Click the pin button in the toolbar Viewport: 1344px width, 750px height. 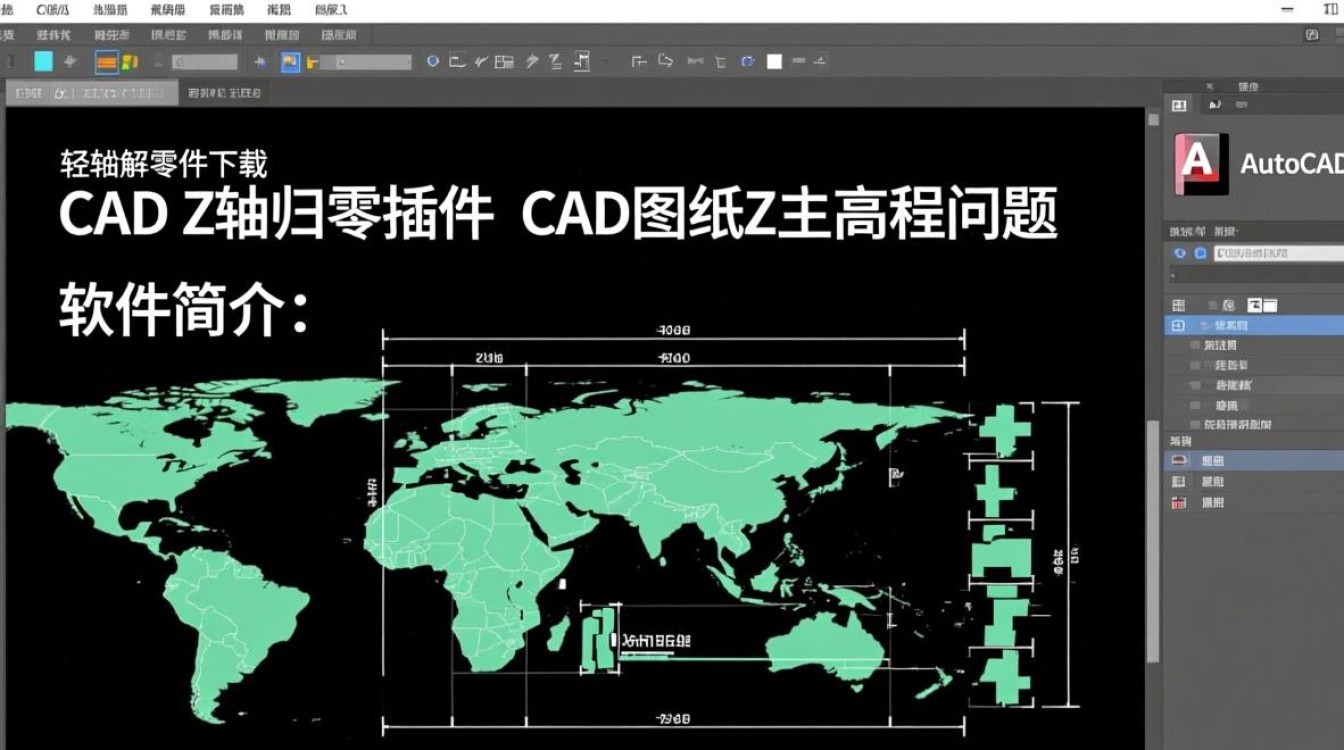pyautogui.click(x=258, y=60)
